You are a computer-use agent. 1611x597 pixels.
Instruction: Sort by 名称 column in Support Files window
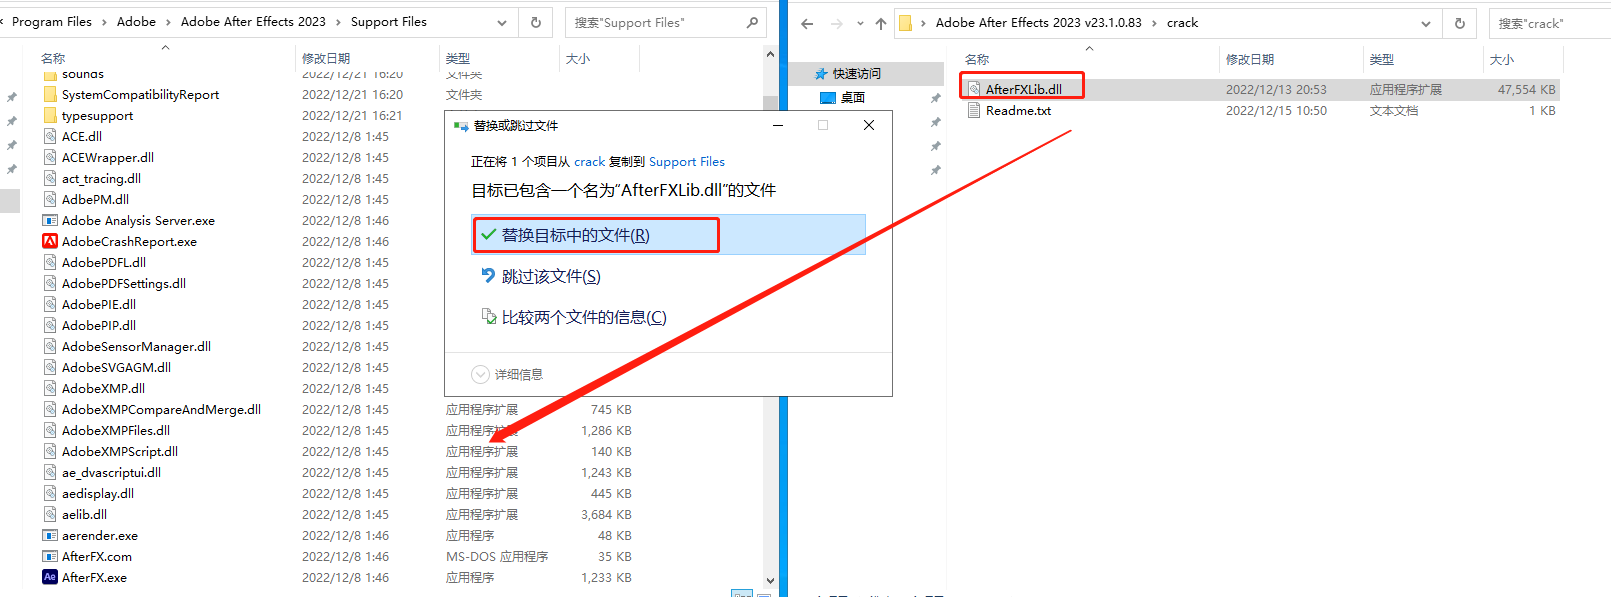(53, 59)
